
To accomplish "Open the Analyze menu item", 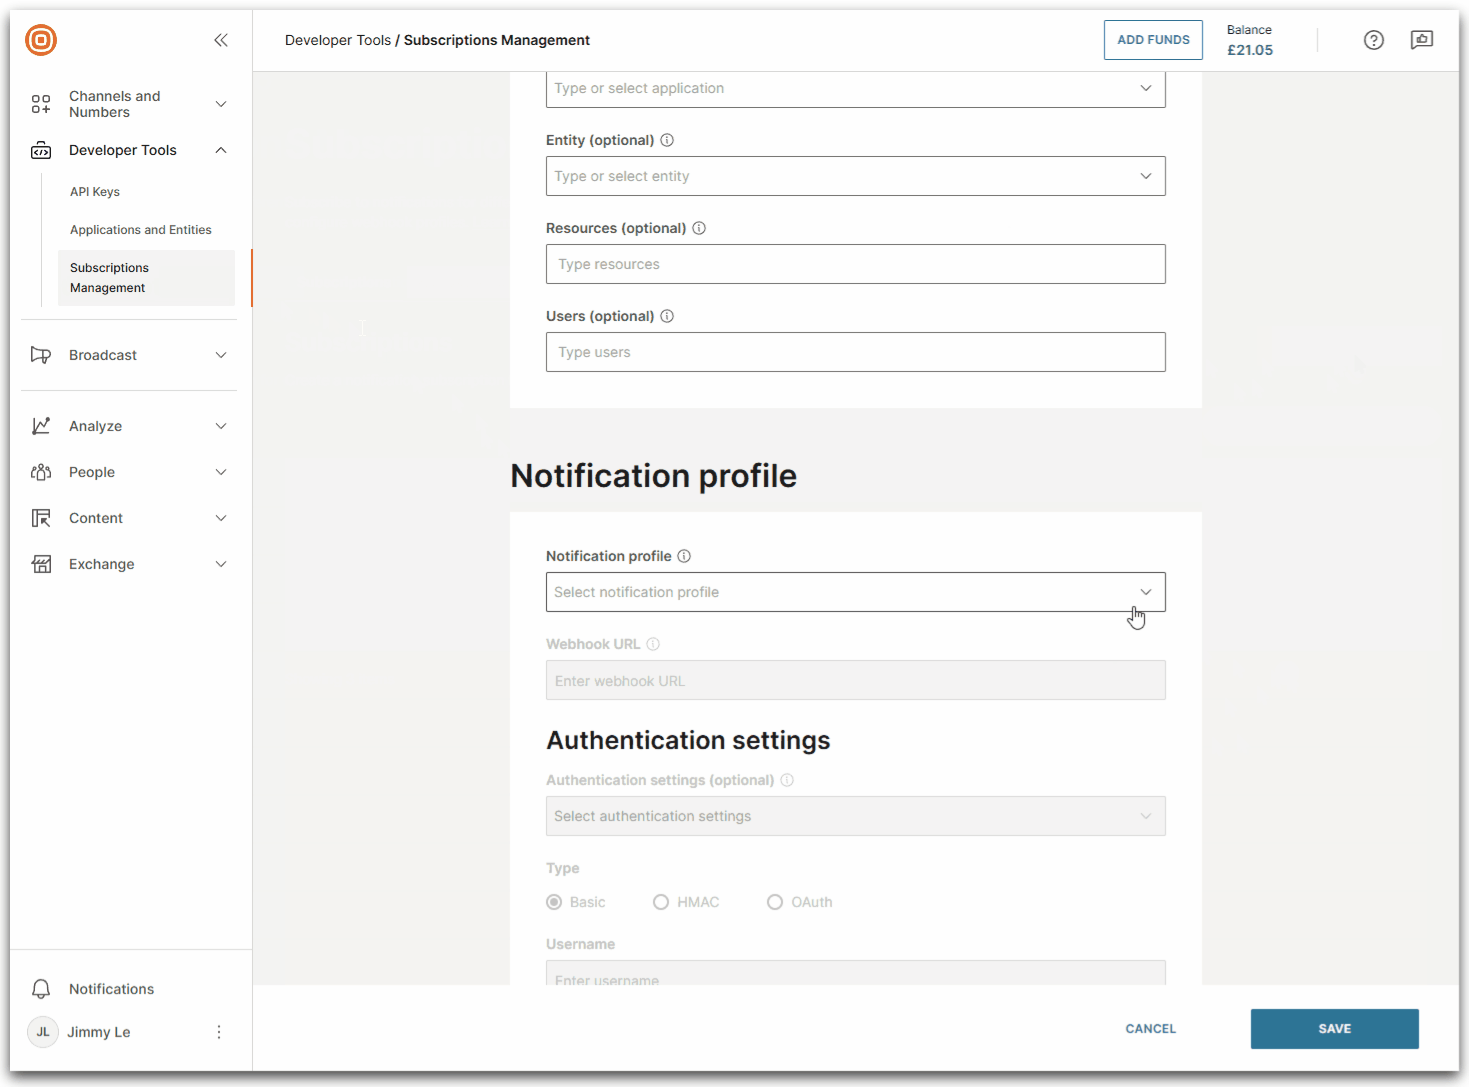I will point(95,426).
